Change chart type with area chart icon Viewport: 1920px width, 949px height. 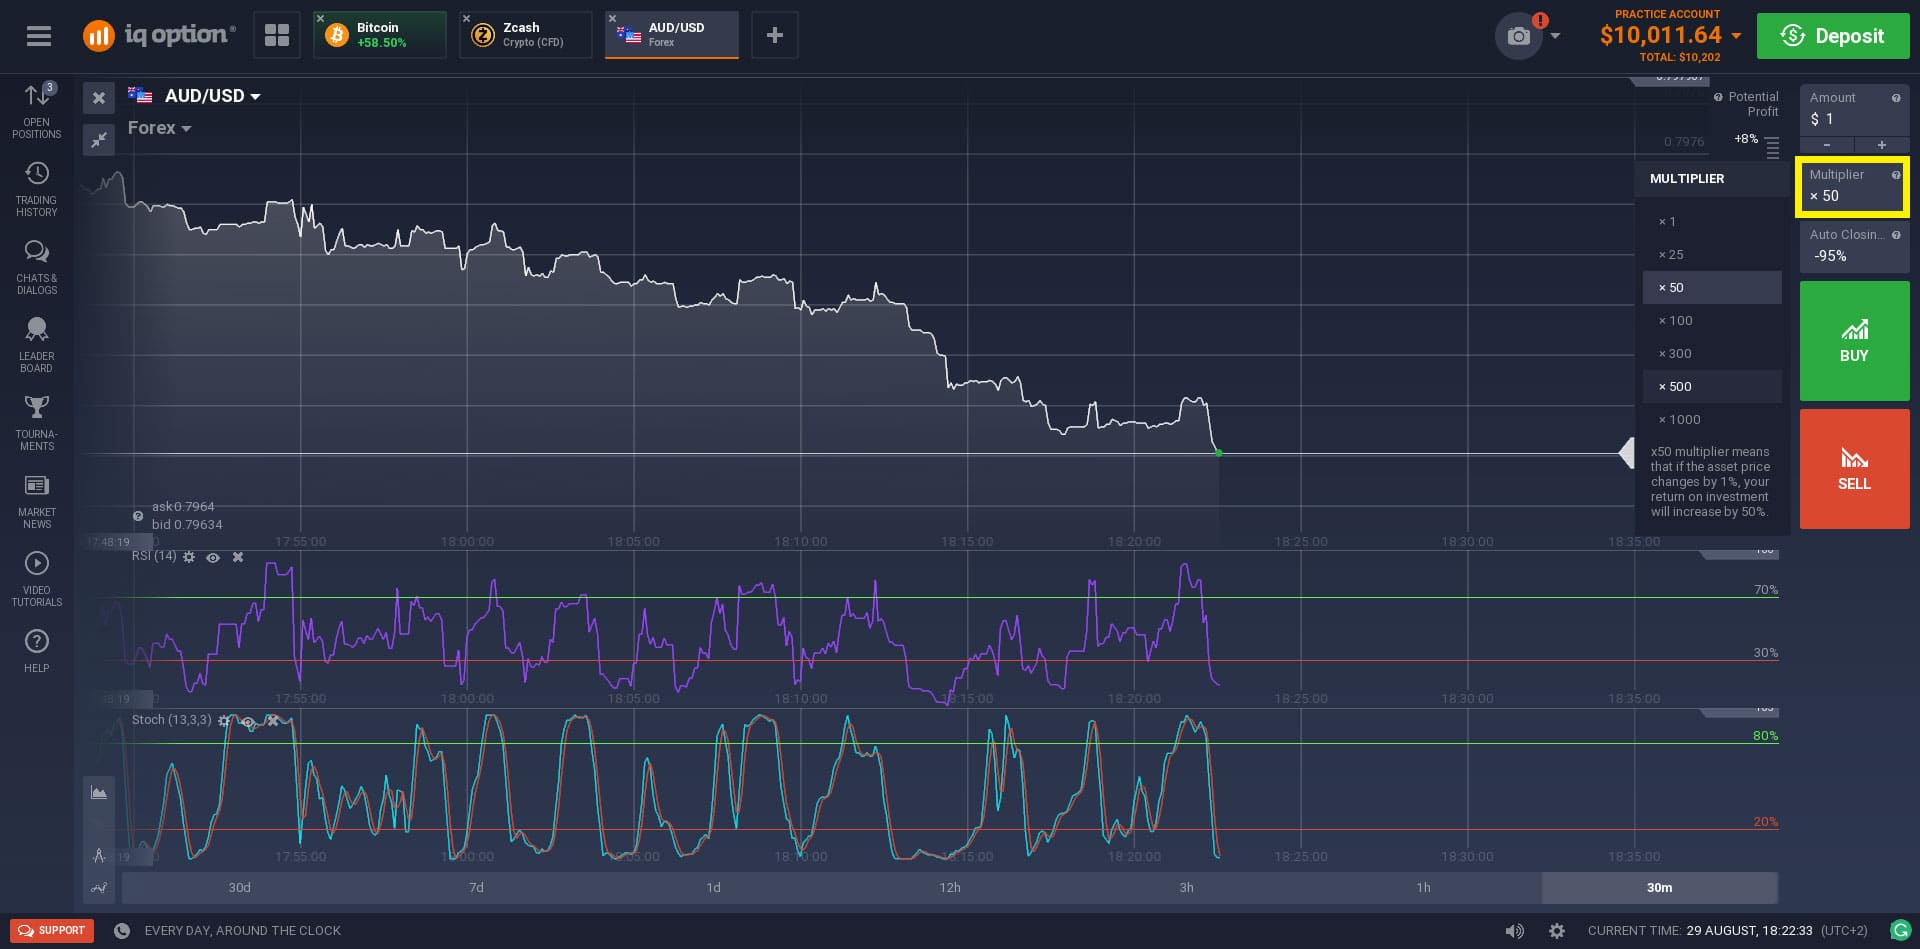point(99,793)
